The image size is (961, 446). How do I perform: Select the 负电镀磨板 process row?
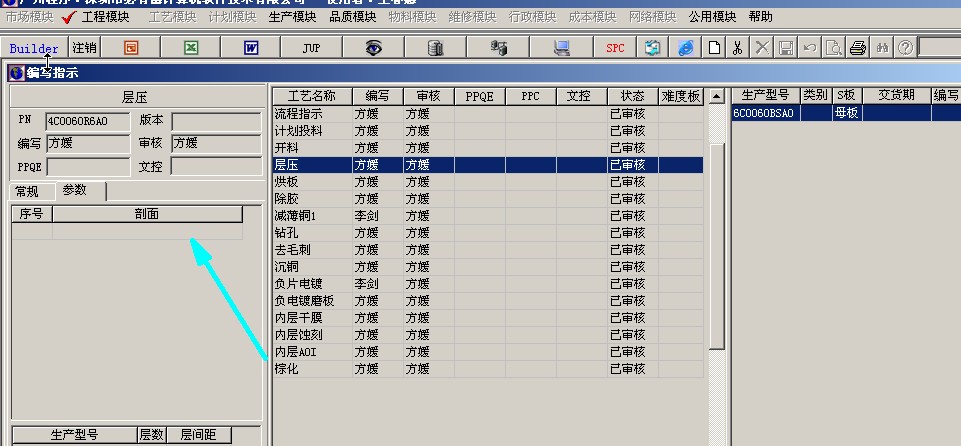pyautogui.click(x=488, y=301)
